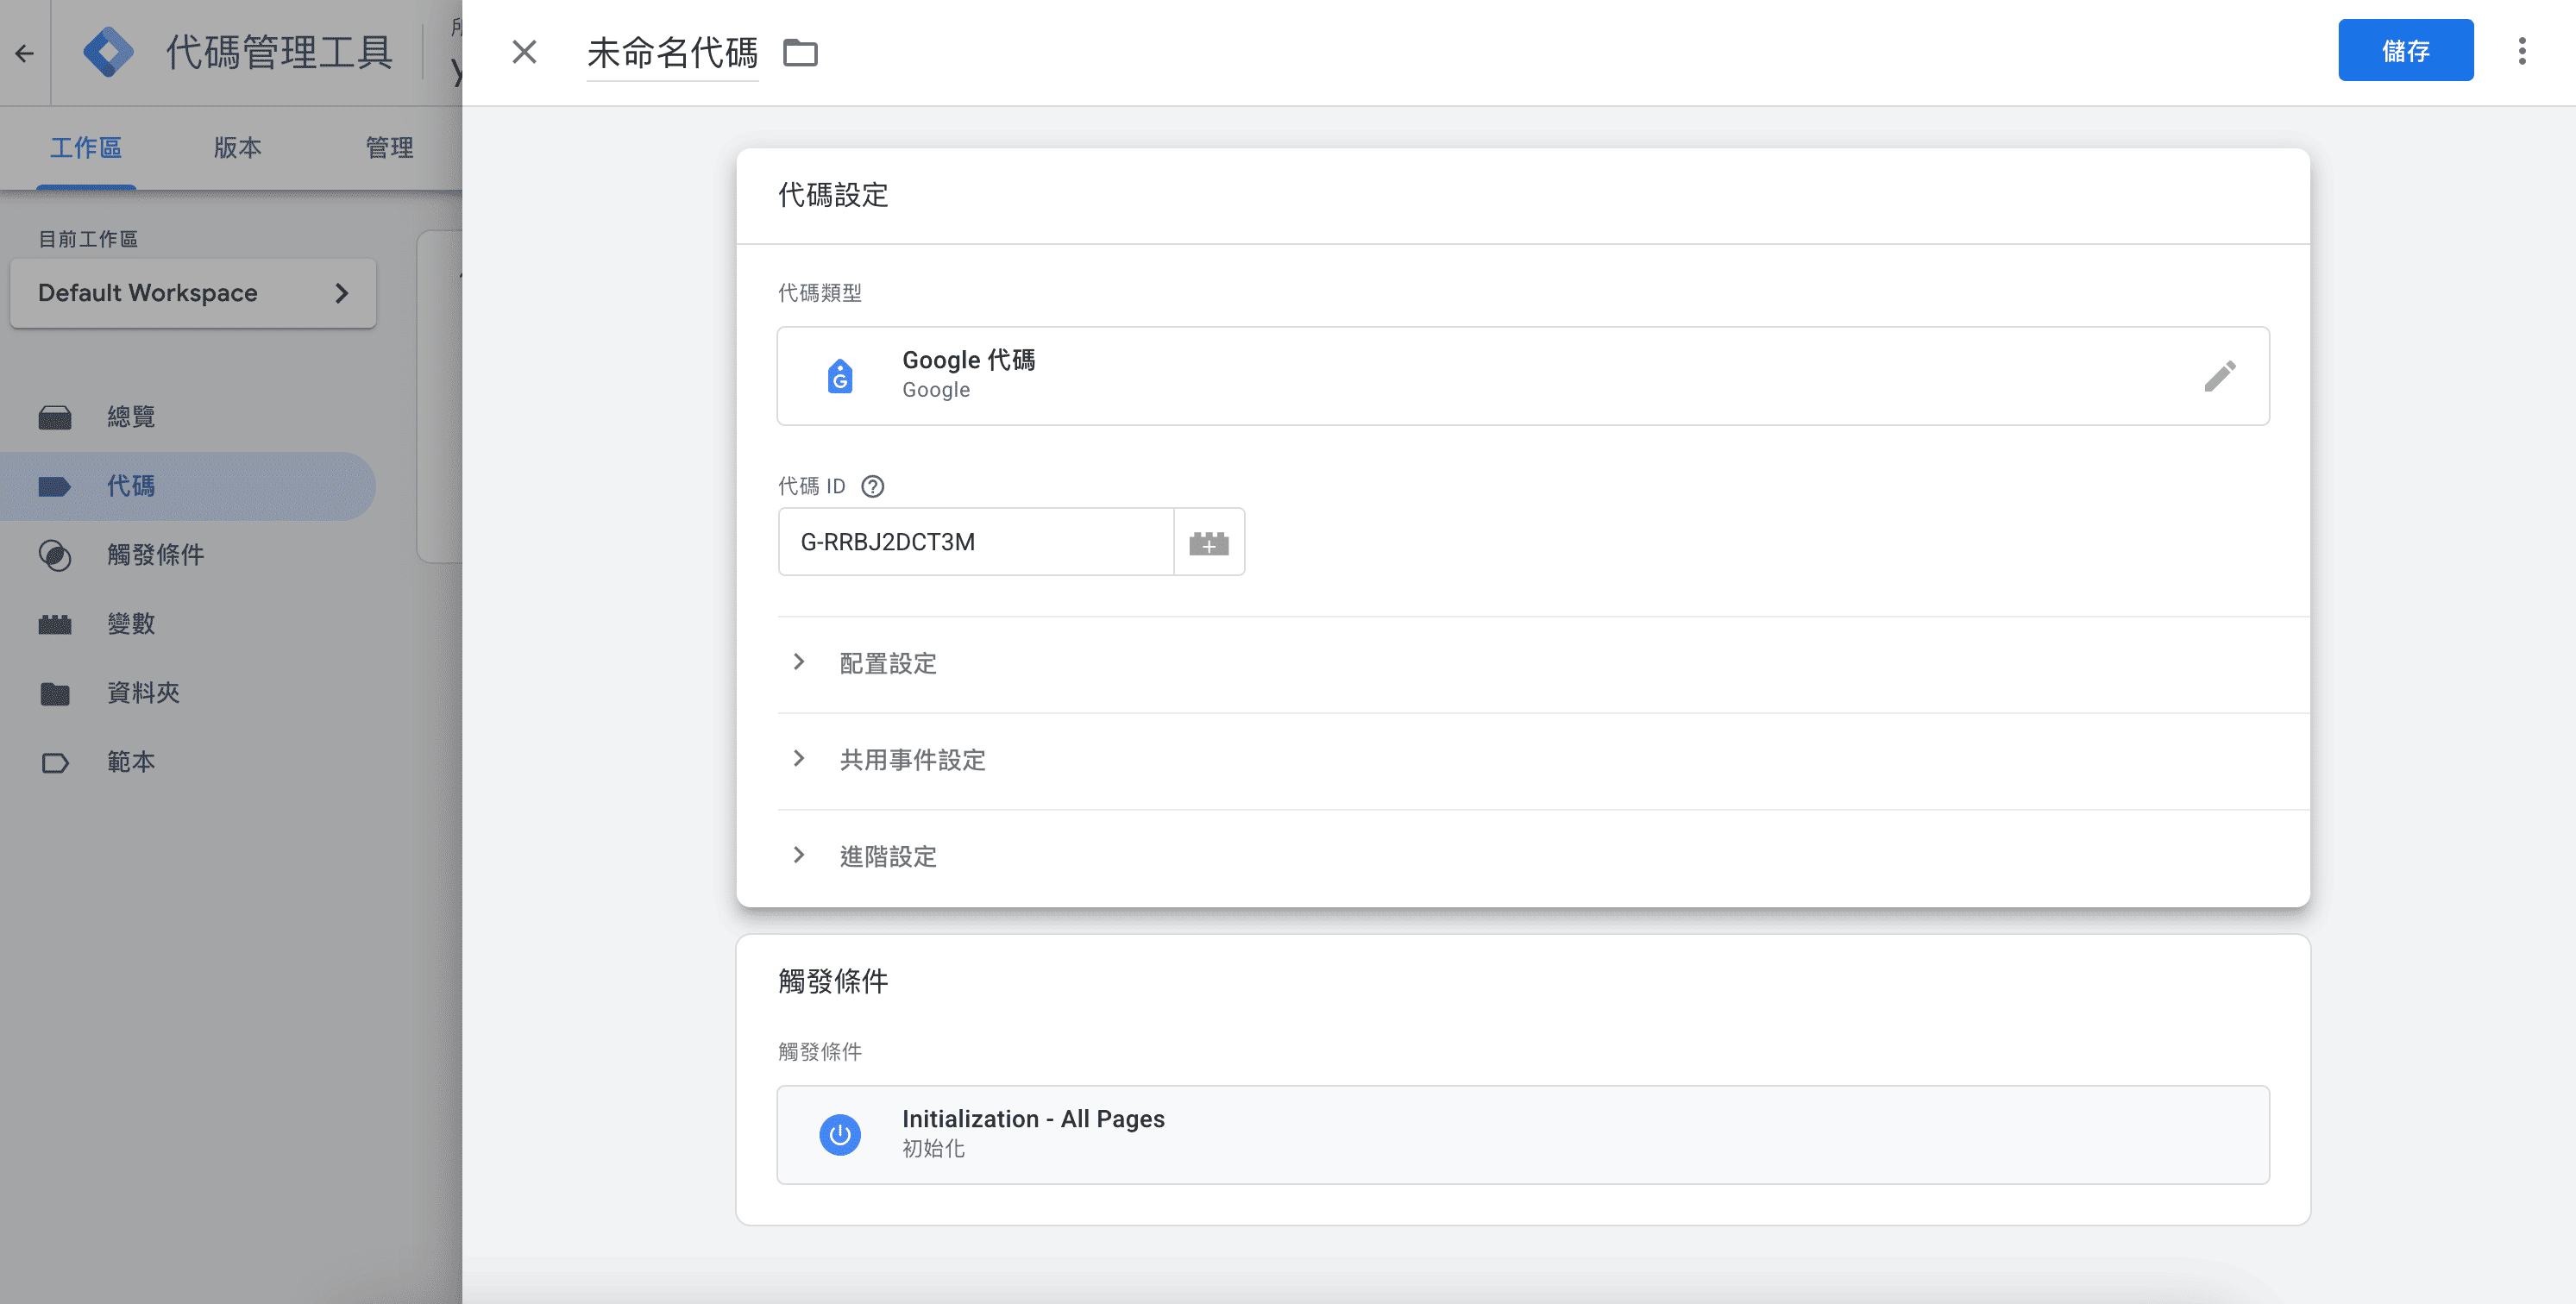This screenshot has height=1304, width=2576.
Task: Click the pencil edit icon for tag type
Action: point(2219,376)
